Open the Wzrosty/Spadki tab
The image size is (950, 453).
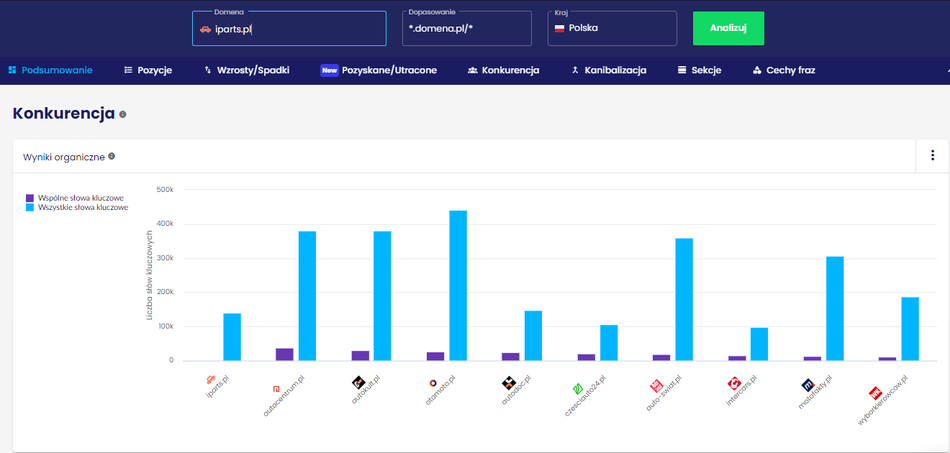pos(246,71)
